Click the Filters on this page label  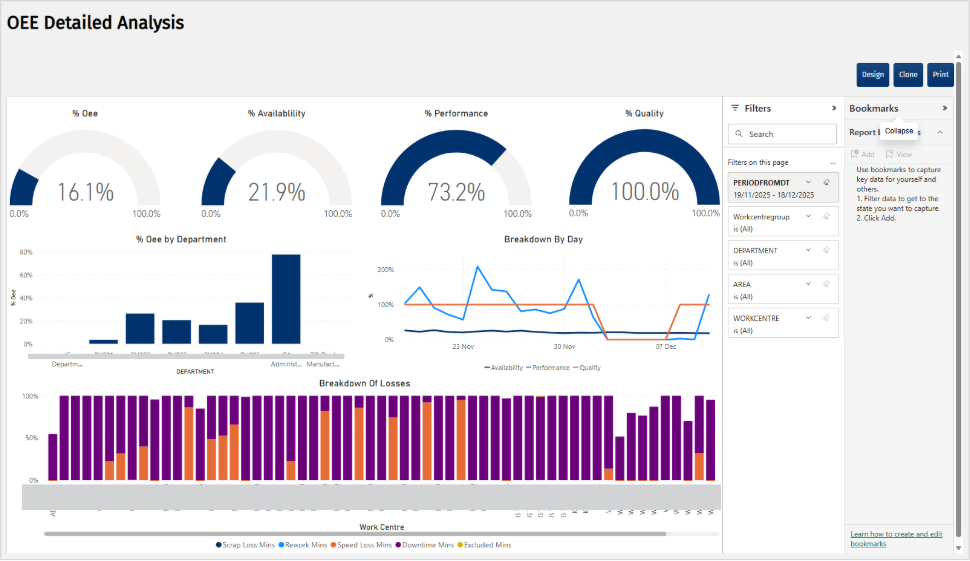[x=758, y=163]
